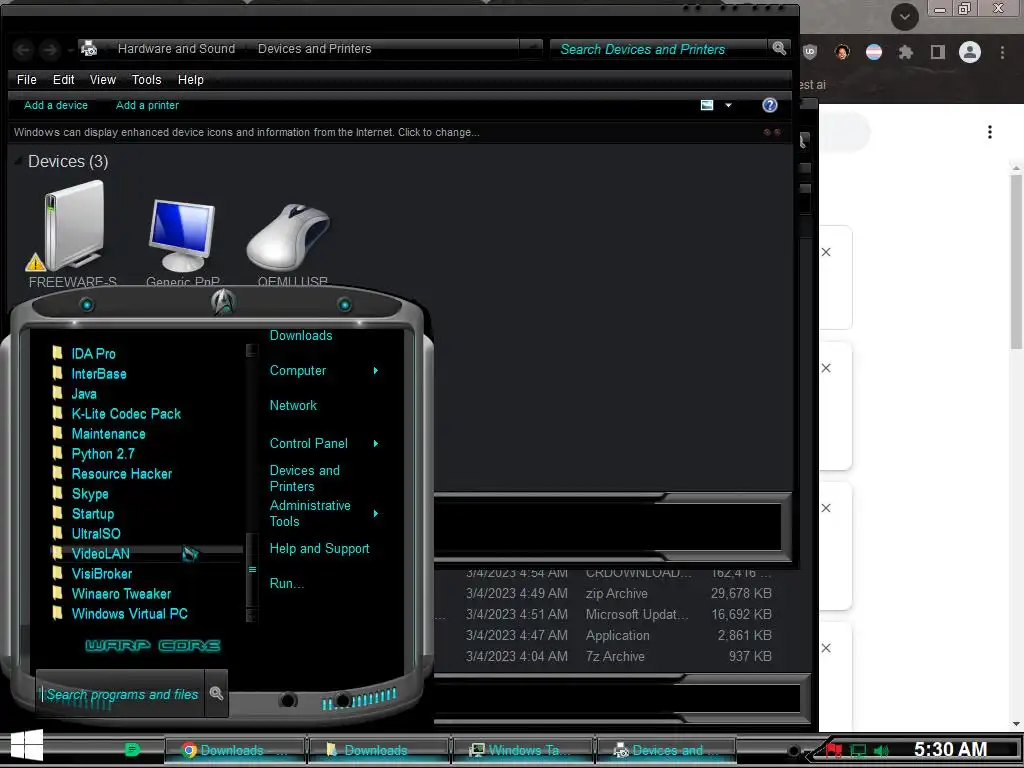The width and height of the screenshot is (1024, 768).
Task: Open K-Lite Codec Pack folder
Action: click(126, 413)
